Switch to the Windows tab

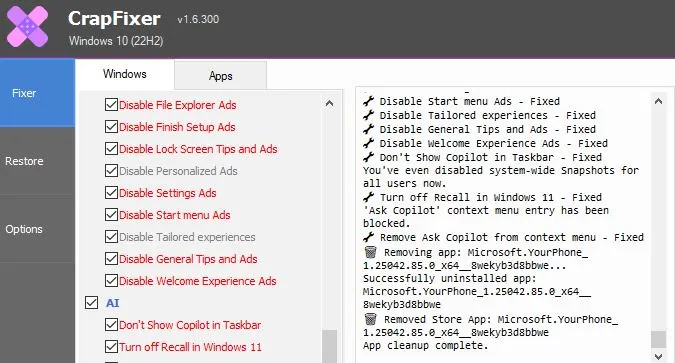click(125, 74)
